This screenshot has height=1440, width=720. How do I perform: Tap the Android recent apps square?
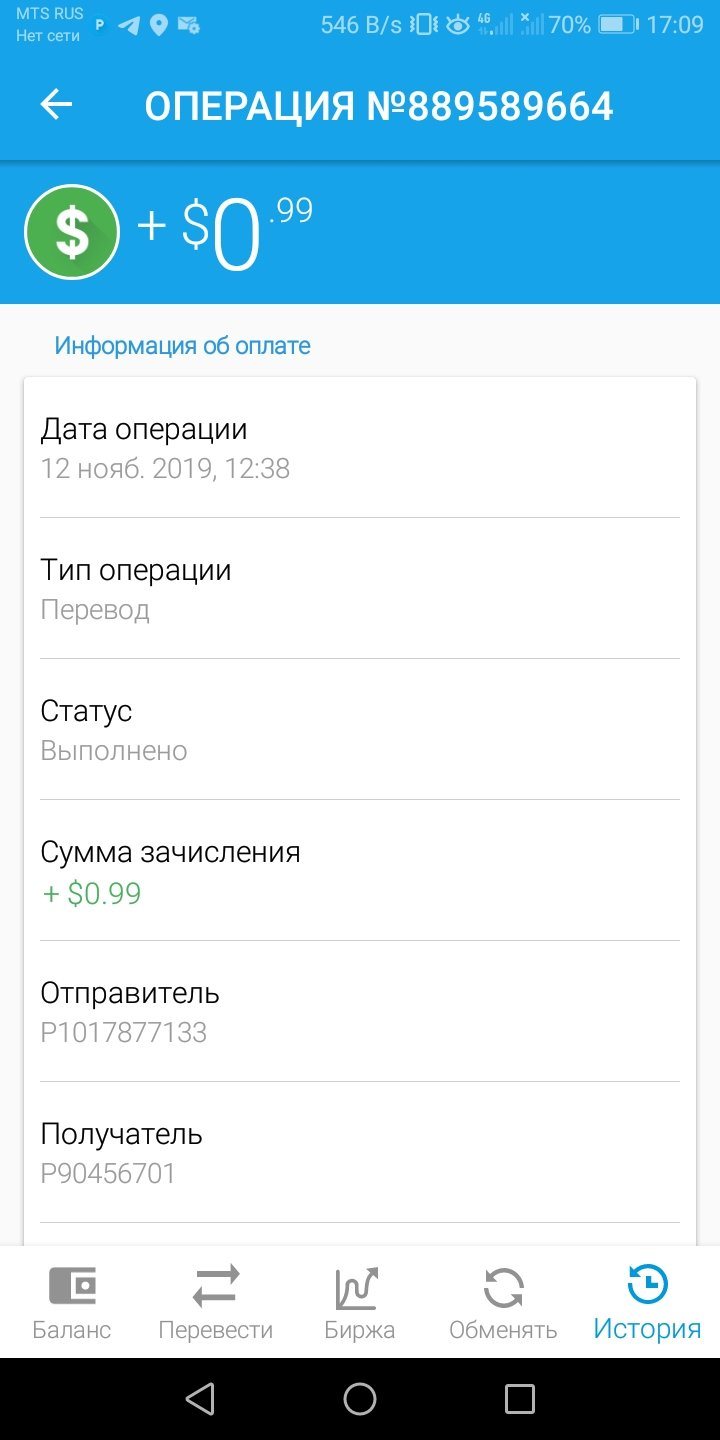(520, 1399)
